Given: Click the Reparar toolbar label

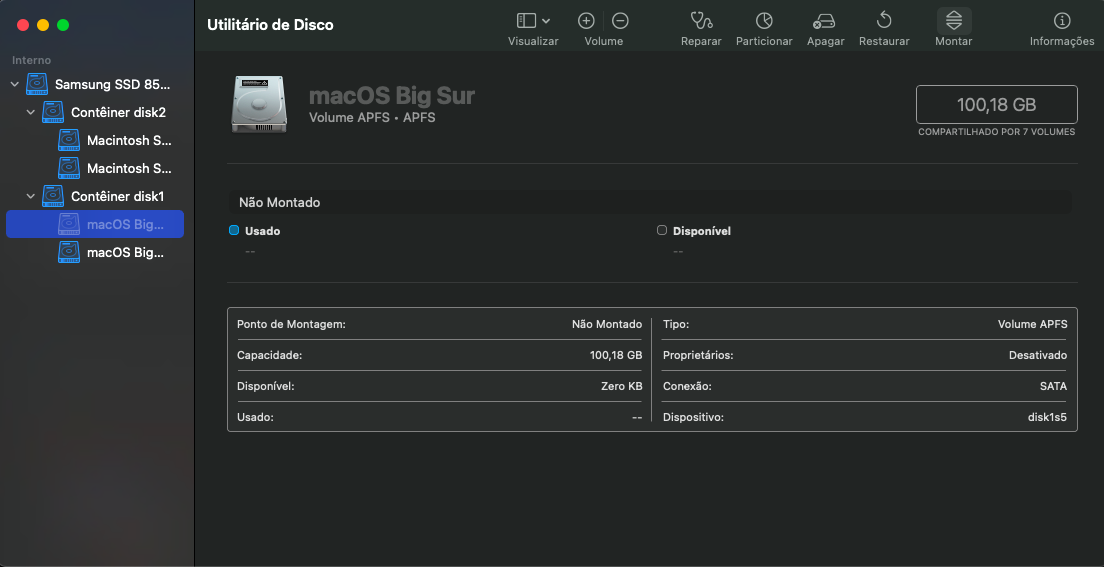Looking at the screenshot, I should (701, 42).
